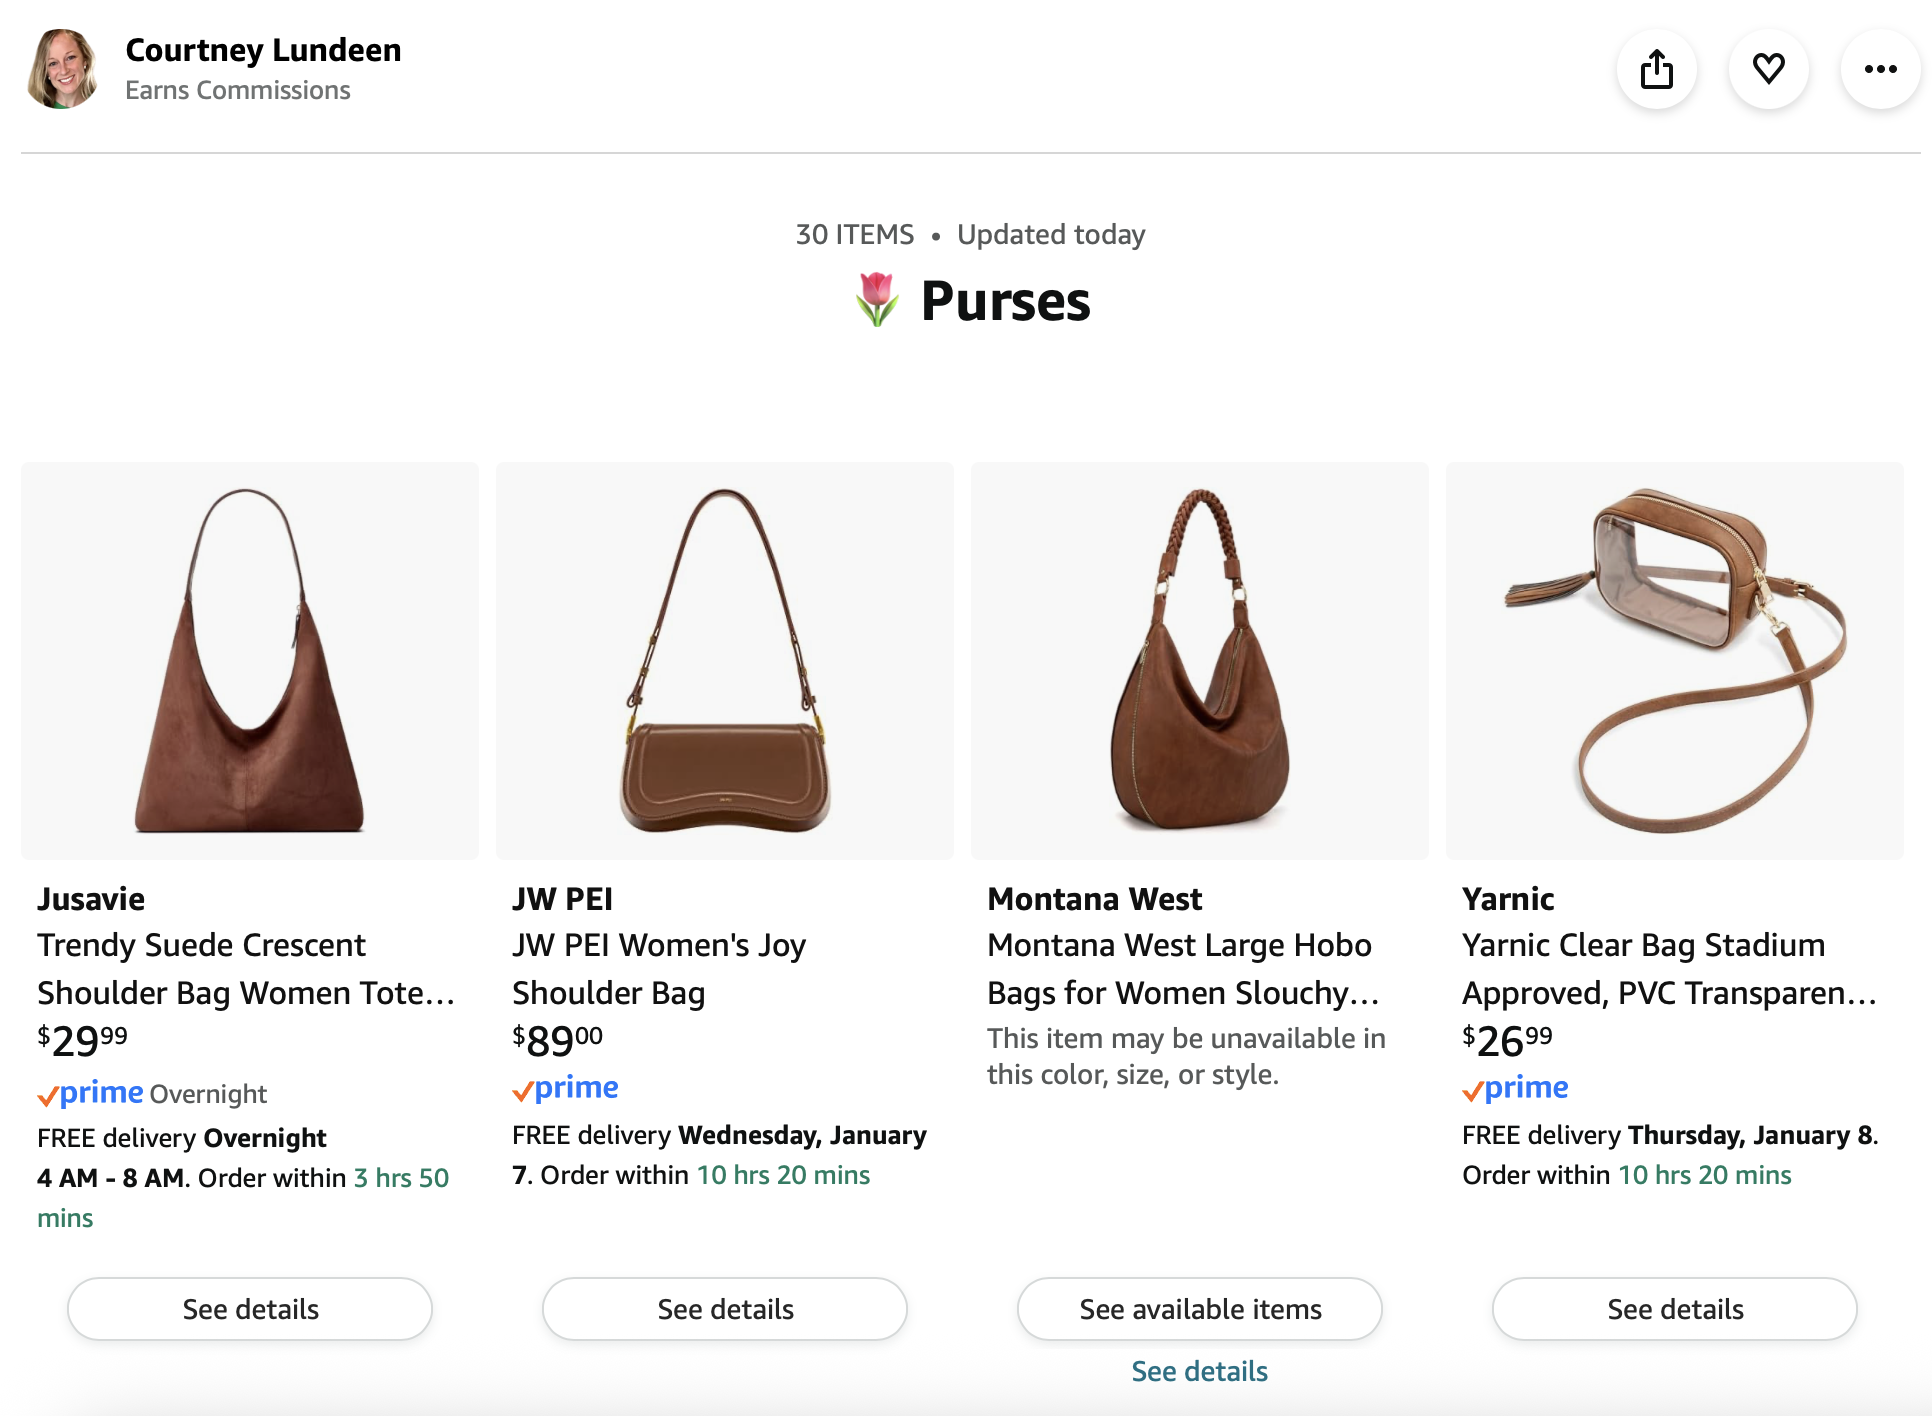Image resolution: width=1932 pixels, height=1416 pixels.
Task: Click the prime logo under Yarnic price
Action: (1516, 1088)
